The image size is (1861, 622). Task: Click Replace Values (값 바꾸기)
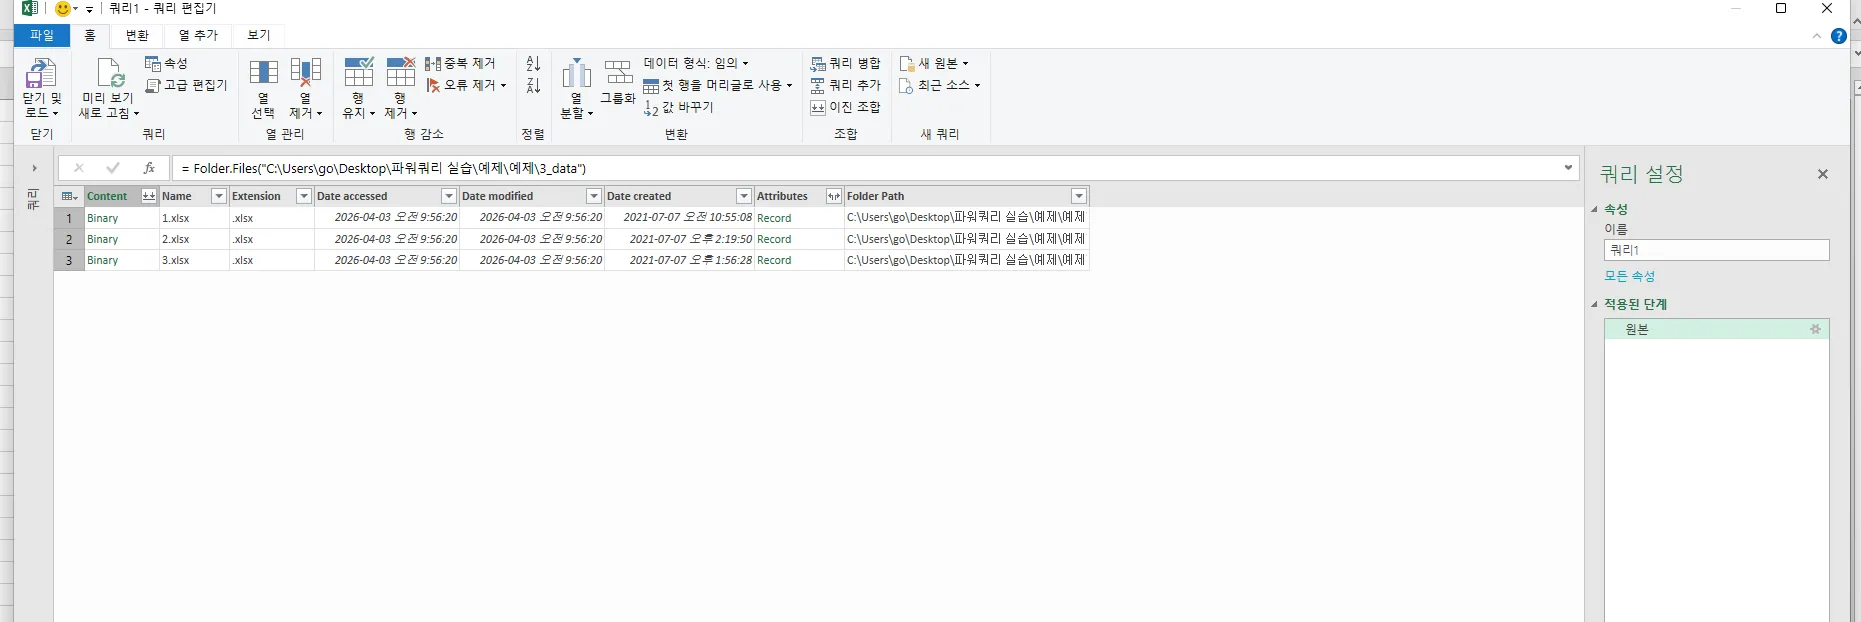tap(678, 107)
